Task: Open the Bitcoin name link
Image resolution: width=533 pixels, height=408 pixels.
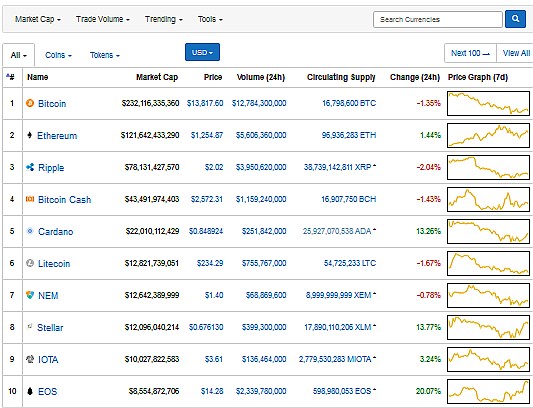Action: pos(52,103)
